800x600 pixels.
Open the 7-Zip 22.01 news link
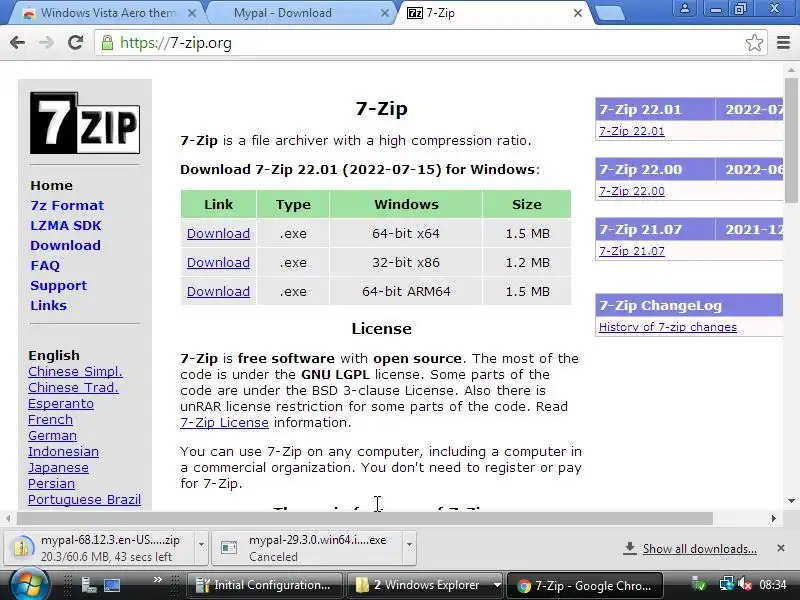pyautogui.click(x=632, y=131)
